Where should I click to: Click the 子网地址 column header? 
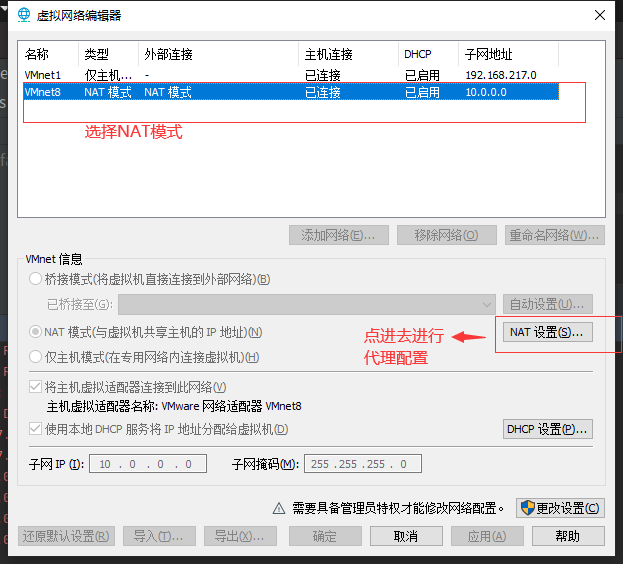(508, 54)
